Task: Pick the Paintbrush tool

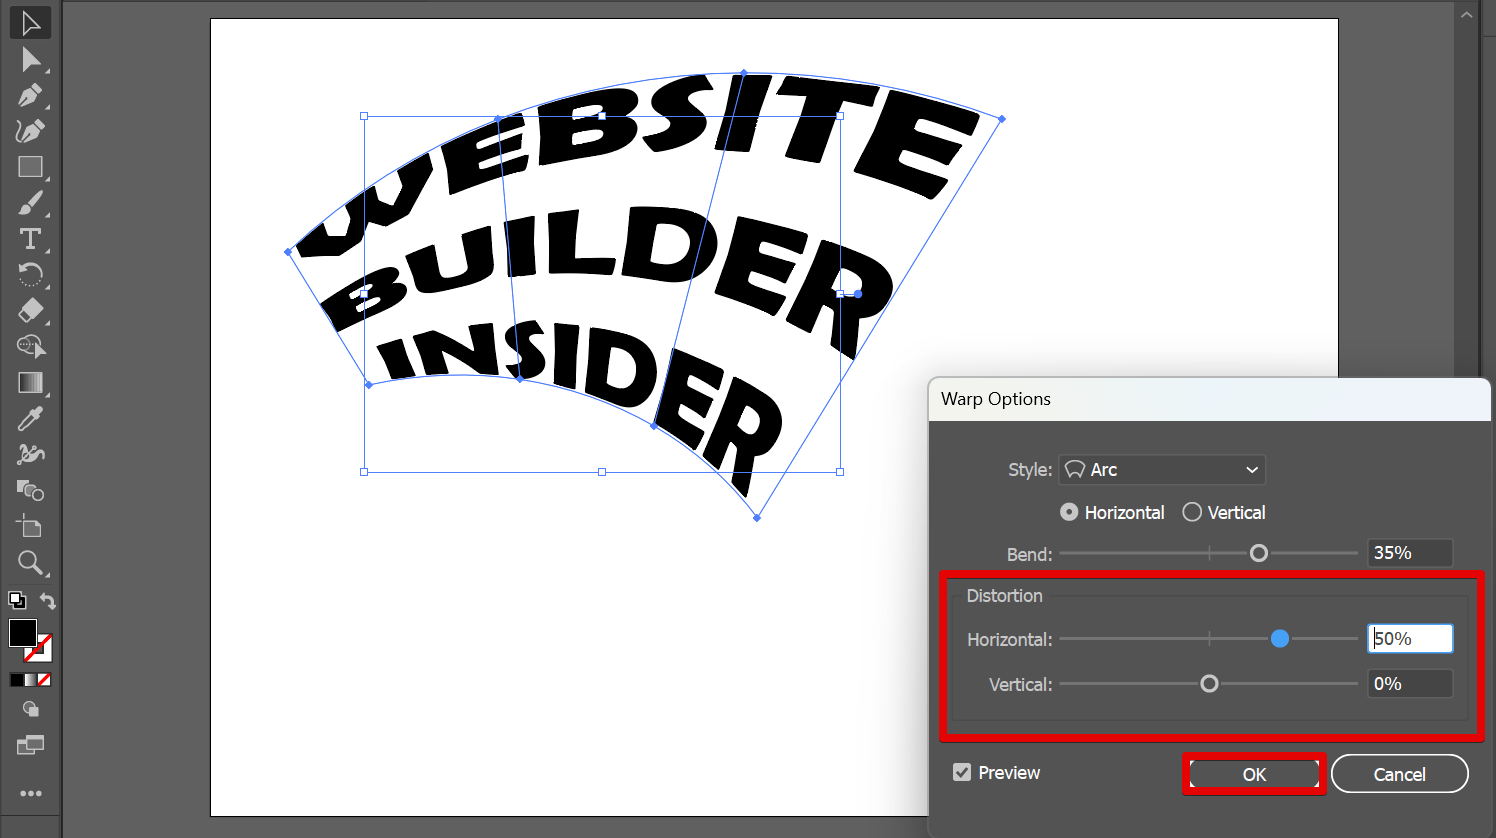Action: point(30,203)
